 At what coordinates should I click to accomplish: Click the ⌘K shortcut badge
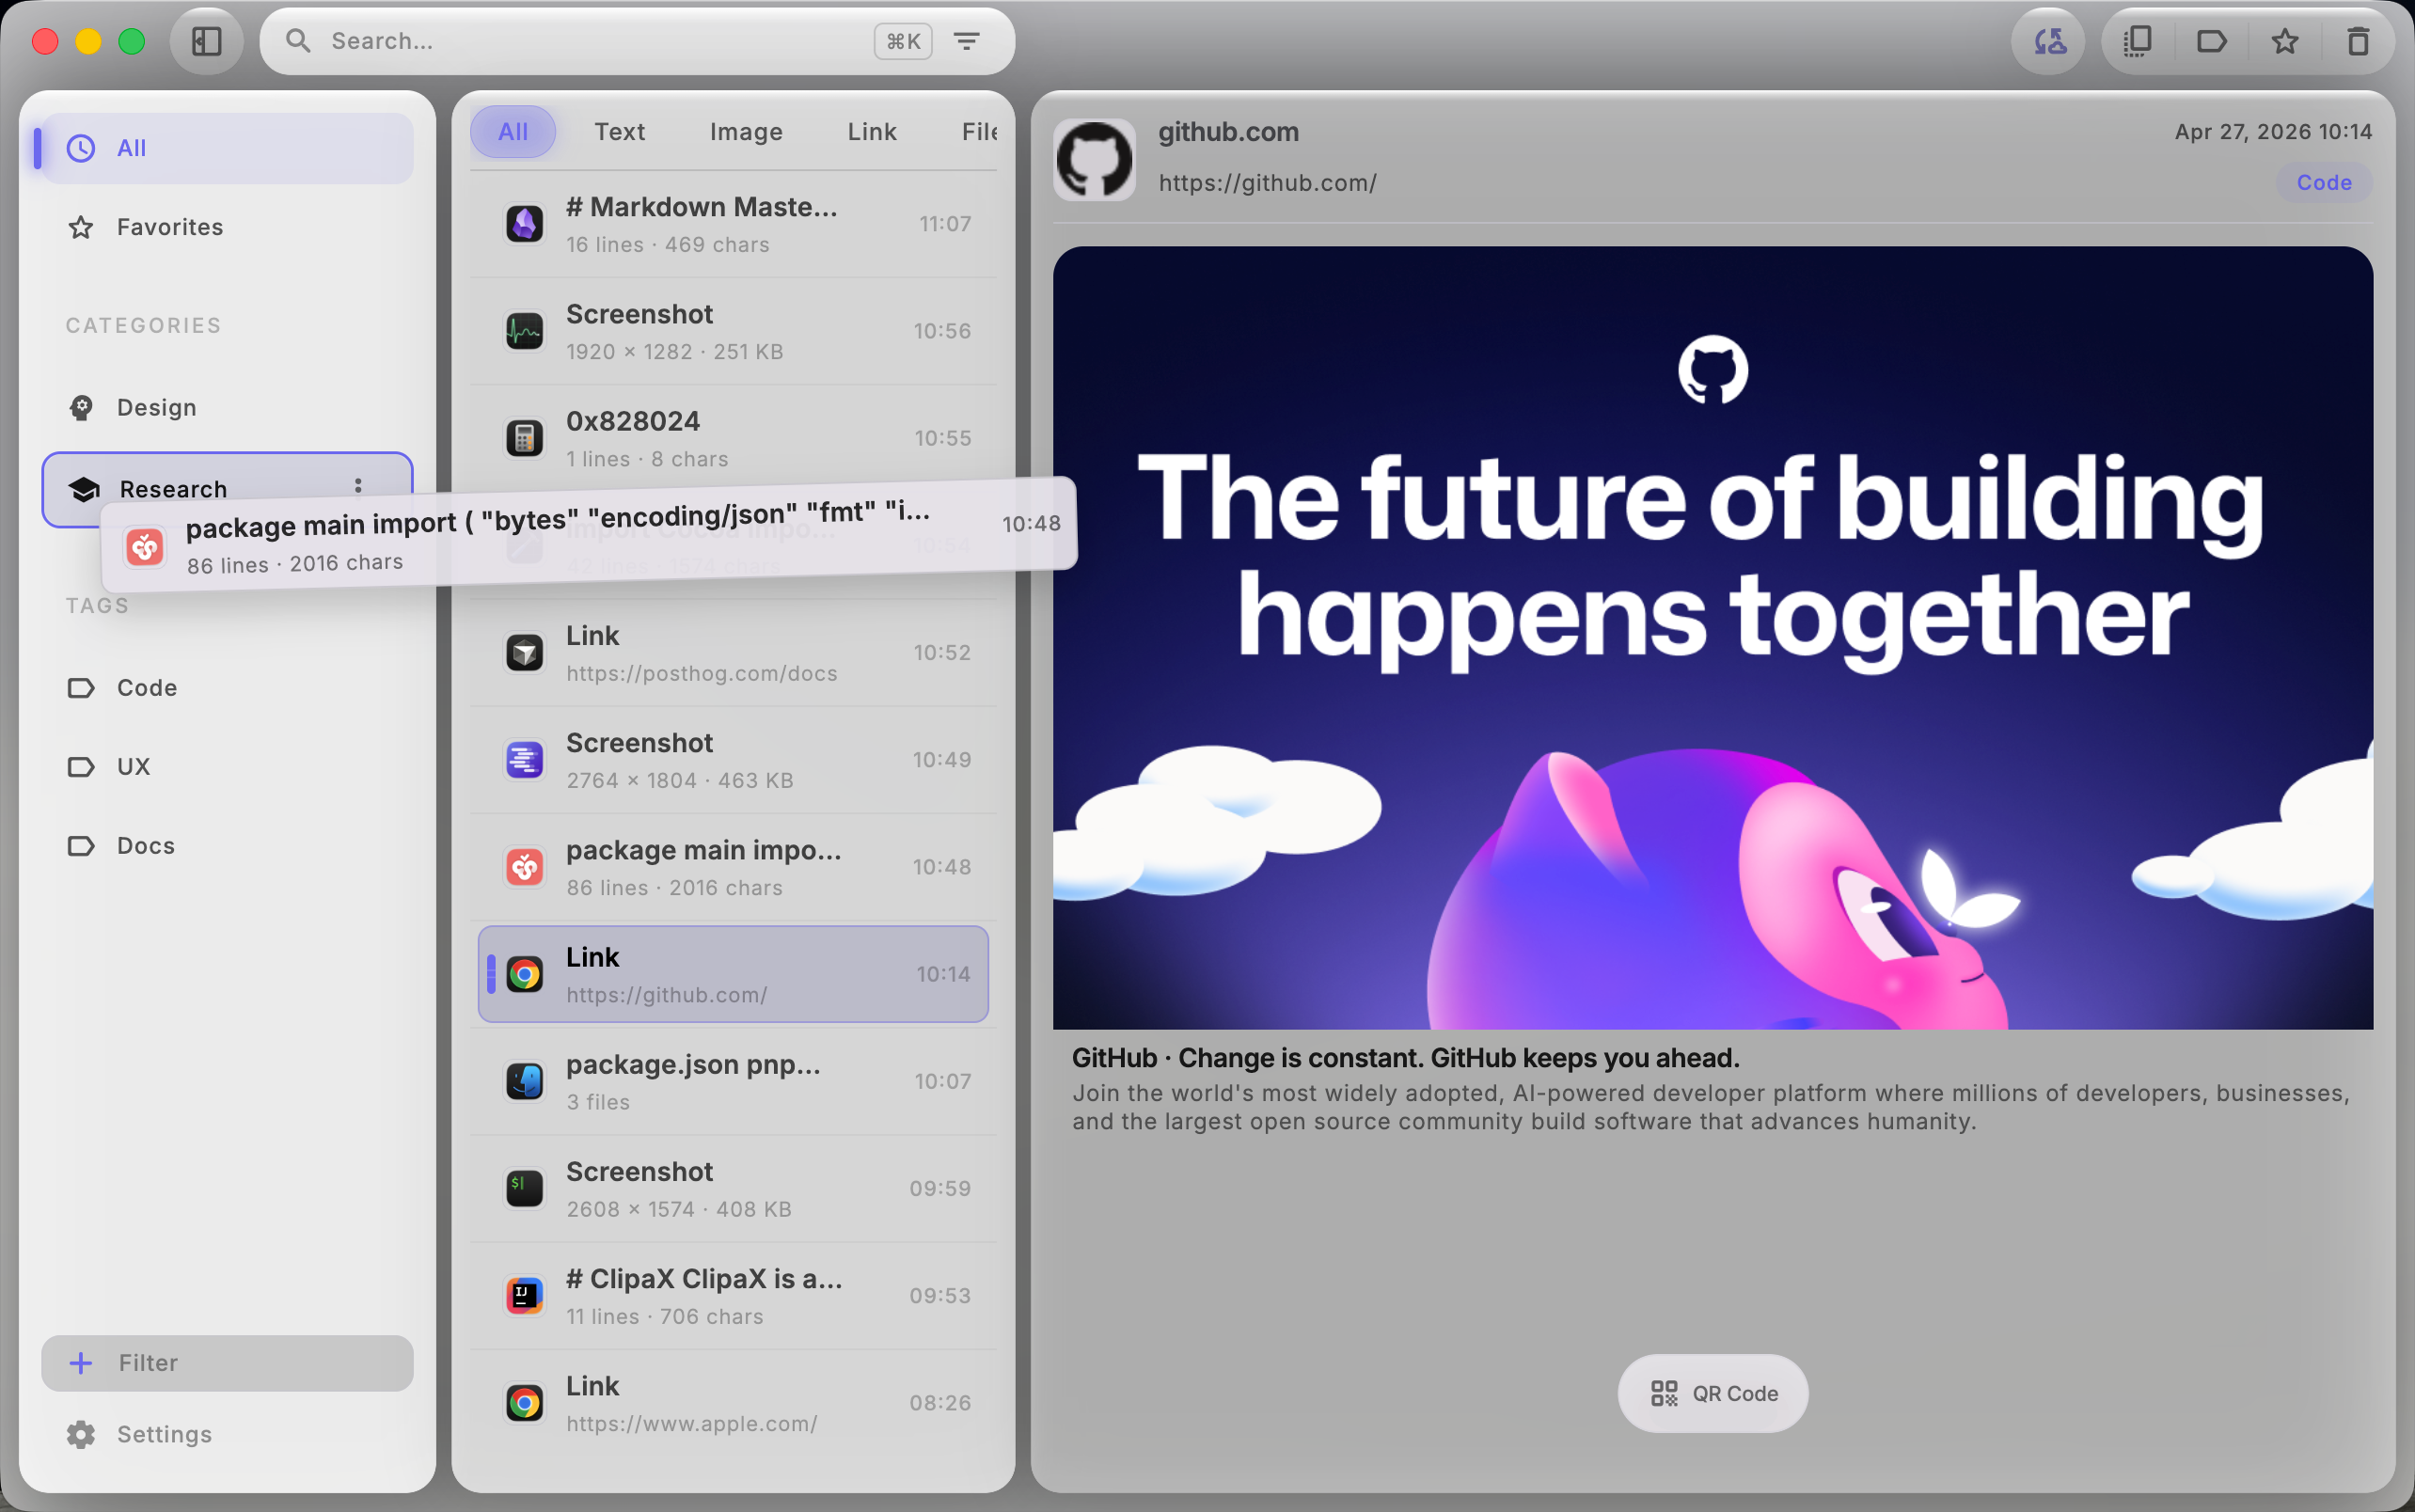[903, 41]
